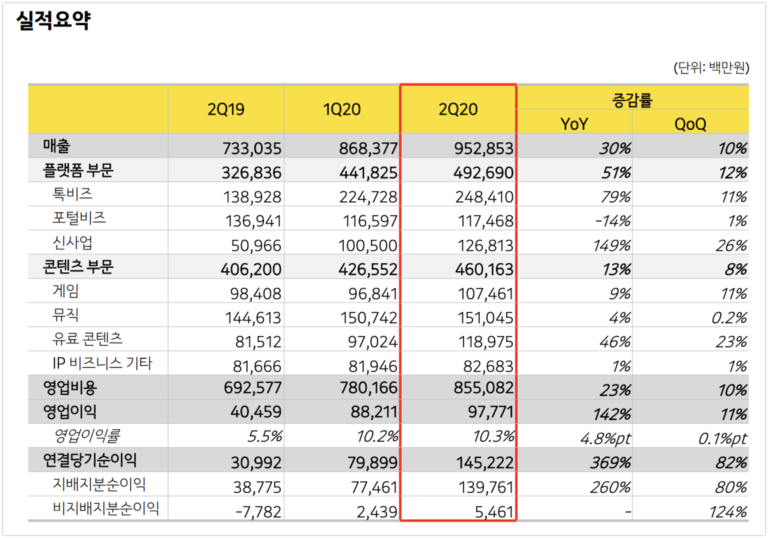Screen dimensions: 768x538
Task: Click the 2Q20 column header
Action: 458,109
